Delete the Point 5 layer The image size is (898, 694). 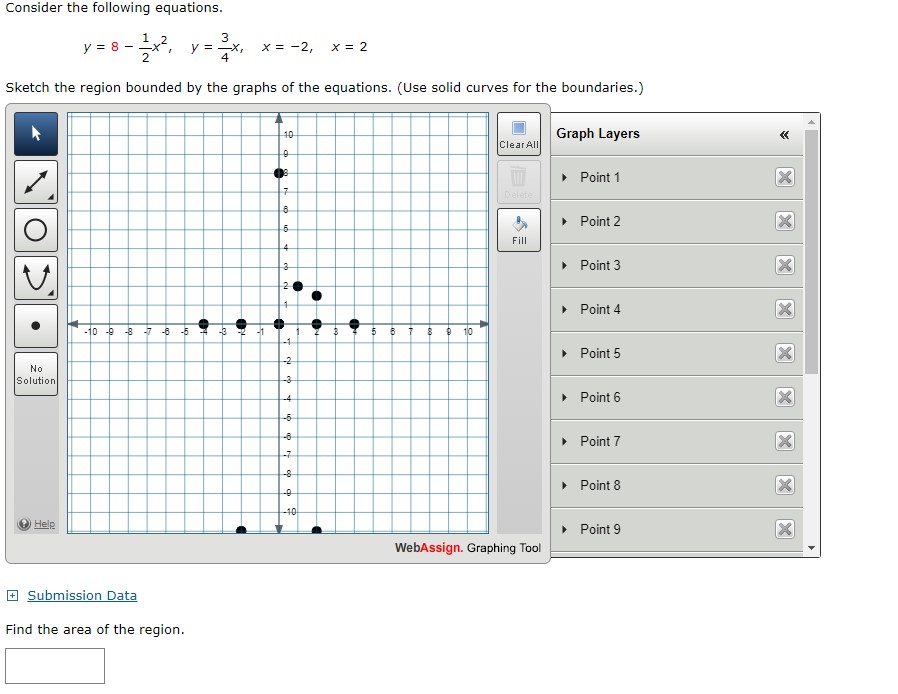pos(785,354)
